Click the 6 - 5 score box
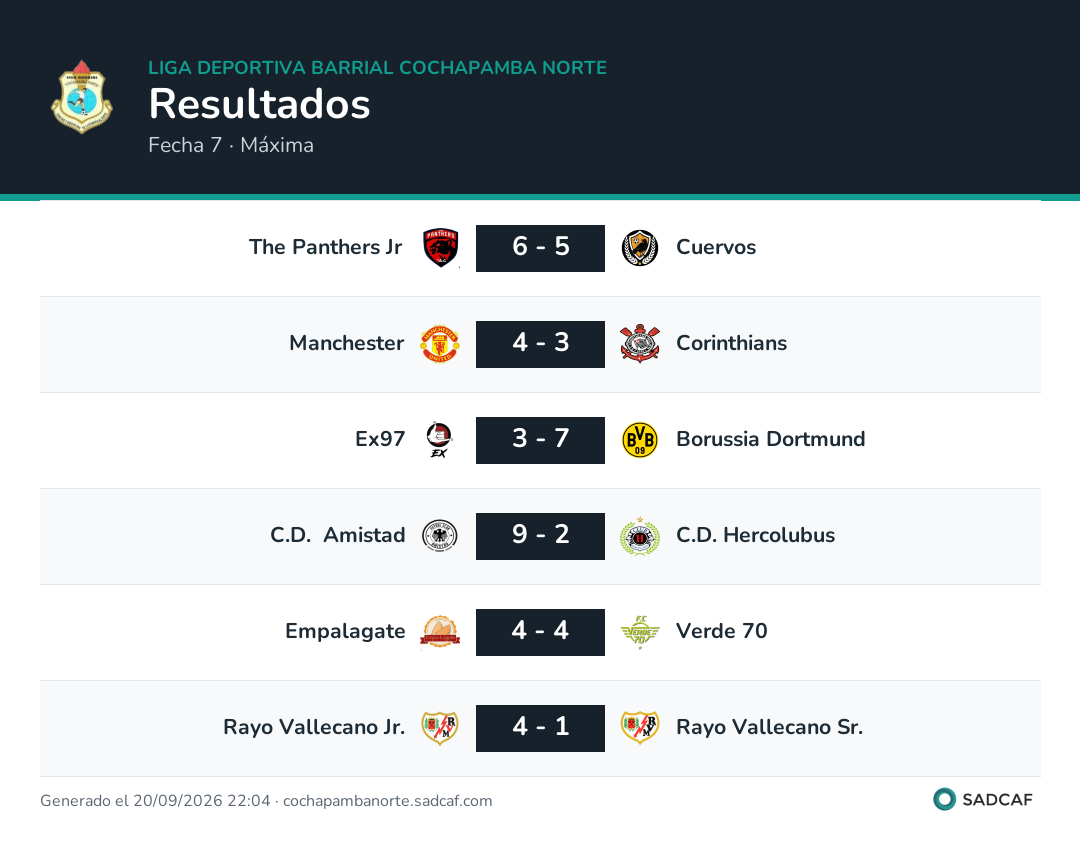1080x852 pixels. [x=541, y=248]
